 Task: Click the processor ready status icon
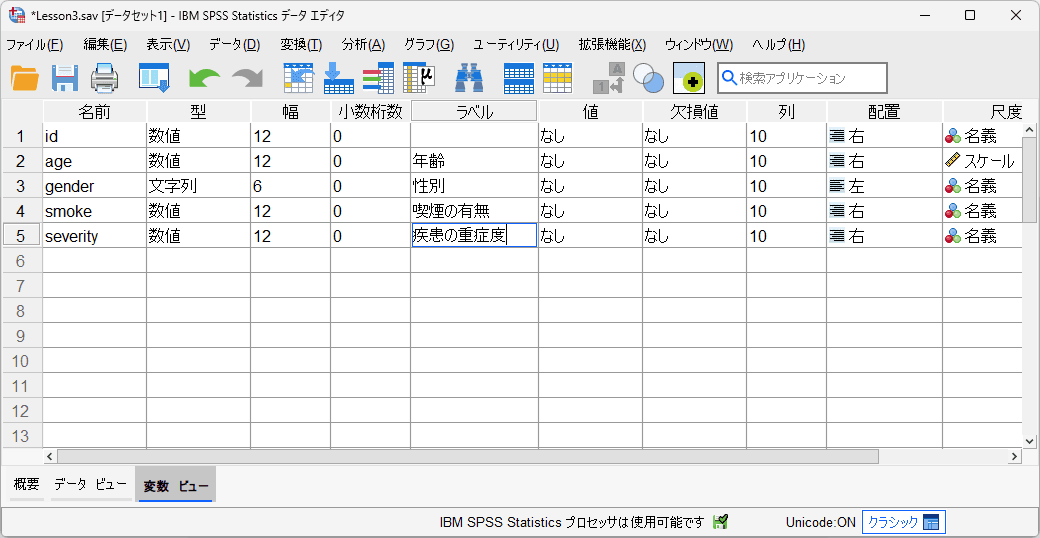[720, 522]
